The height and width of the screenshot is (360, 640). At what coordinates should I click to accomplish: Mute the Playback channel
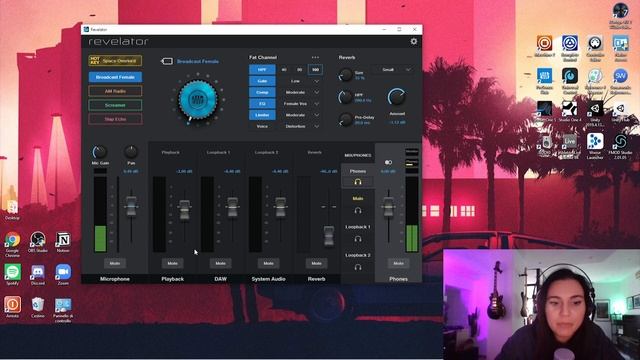pos(172,263)
